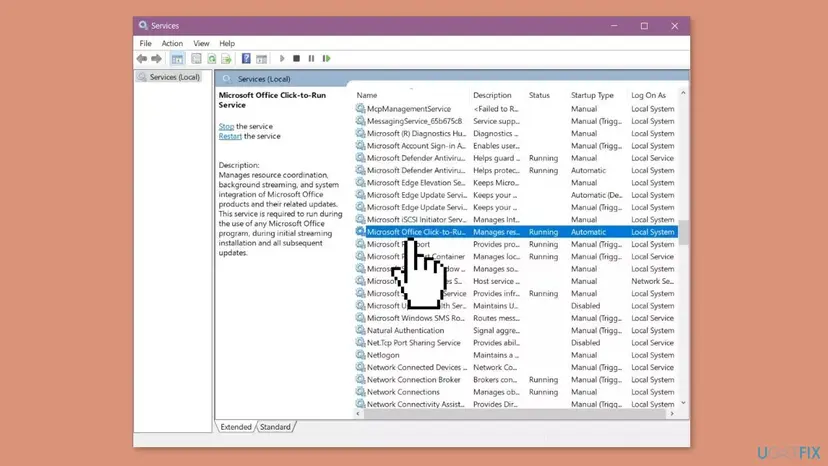Click the toolbar Forward arrow
Viewport: 828px width, 466px height.
point(156,59)
